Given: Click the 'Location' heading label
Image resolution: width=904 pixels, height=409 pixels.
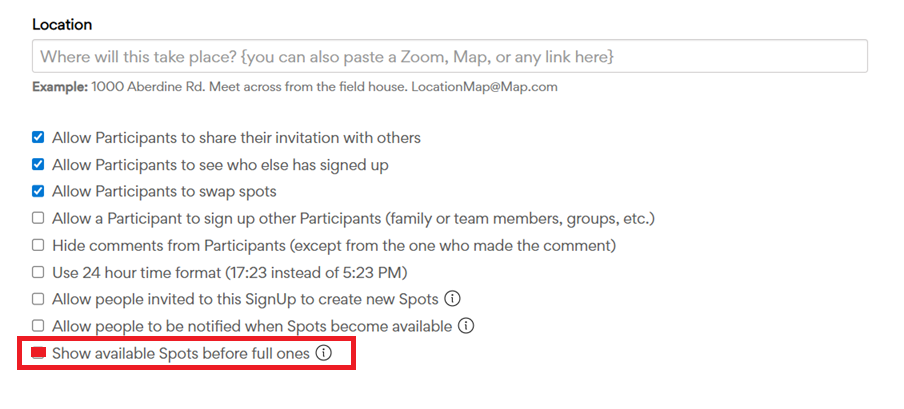Looking at the screenshot, I should pos(63,23).
